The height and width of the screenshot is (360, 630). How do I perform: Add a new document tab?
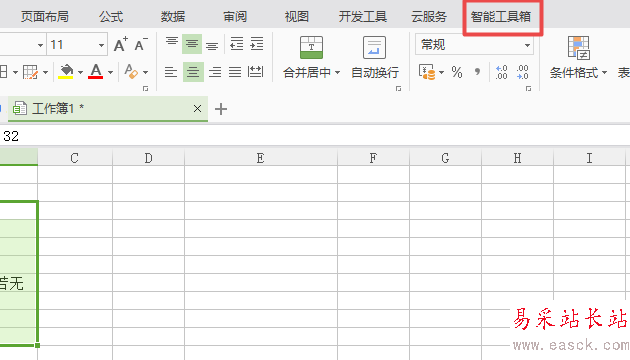point(221,109)
